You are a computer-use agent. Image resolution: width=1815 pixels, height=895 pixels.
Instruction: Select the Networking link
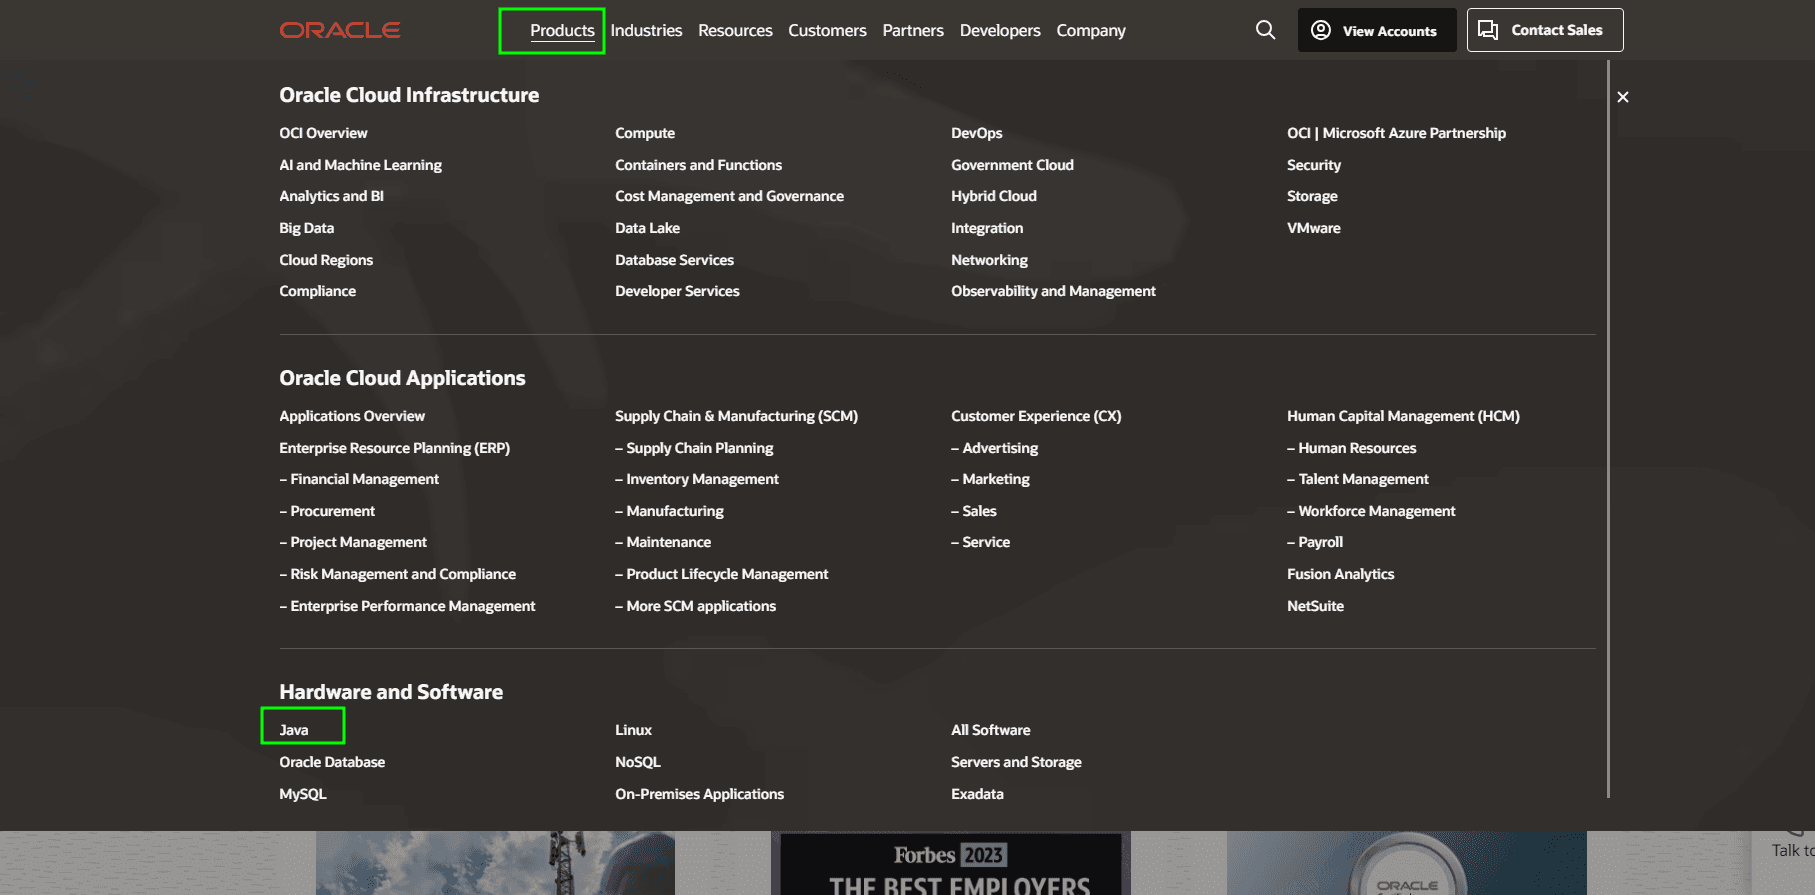pyautogui.click(x=989, y=260)
